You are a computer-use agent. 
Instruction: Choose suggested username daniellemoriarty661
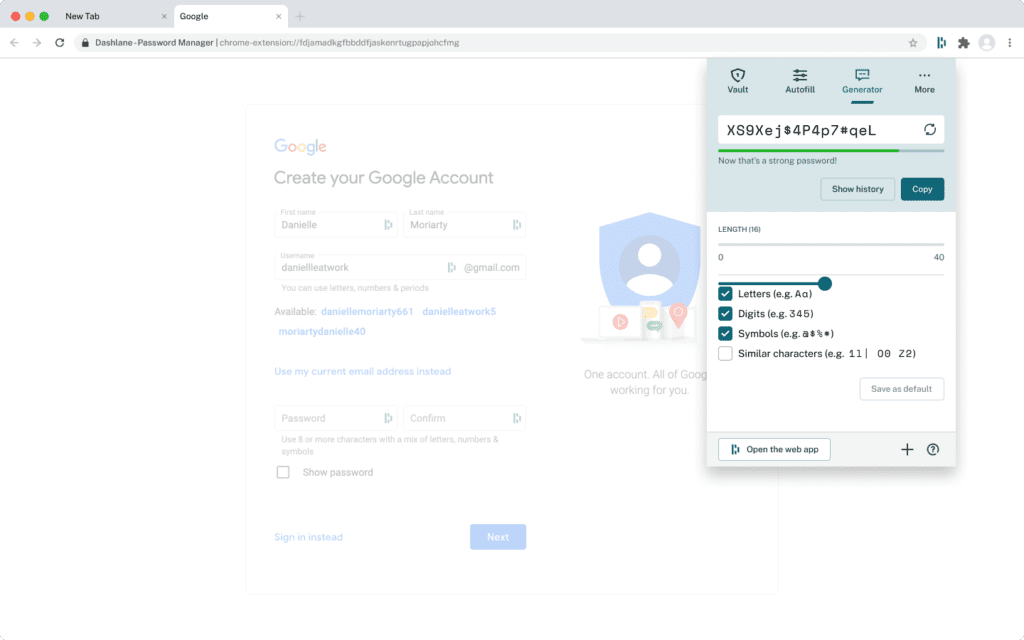click(x=367, y=313)
